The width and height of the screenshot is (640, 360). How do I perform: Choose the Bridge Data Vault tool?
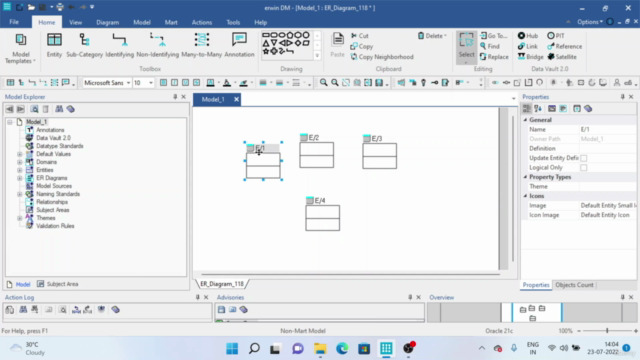click(x=531, y=57)
